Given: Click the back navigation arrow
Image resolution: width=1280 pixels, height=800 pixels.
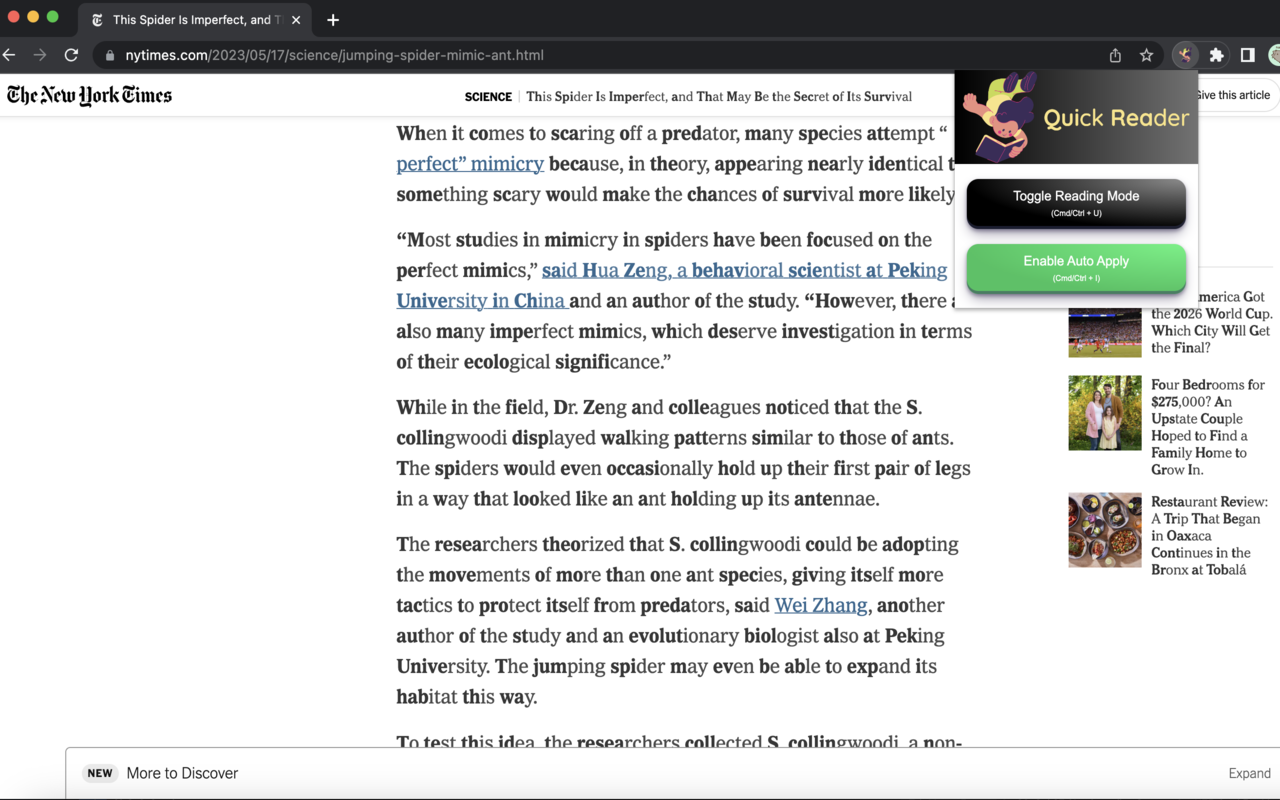Looking at the screenshot, I should pos(10,55).
